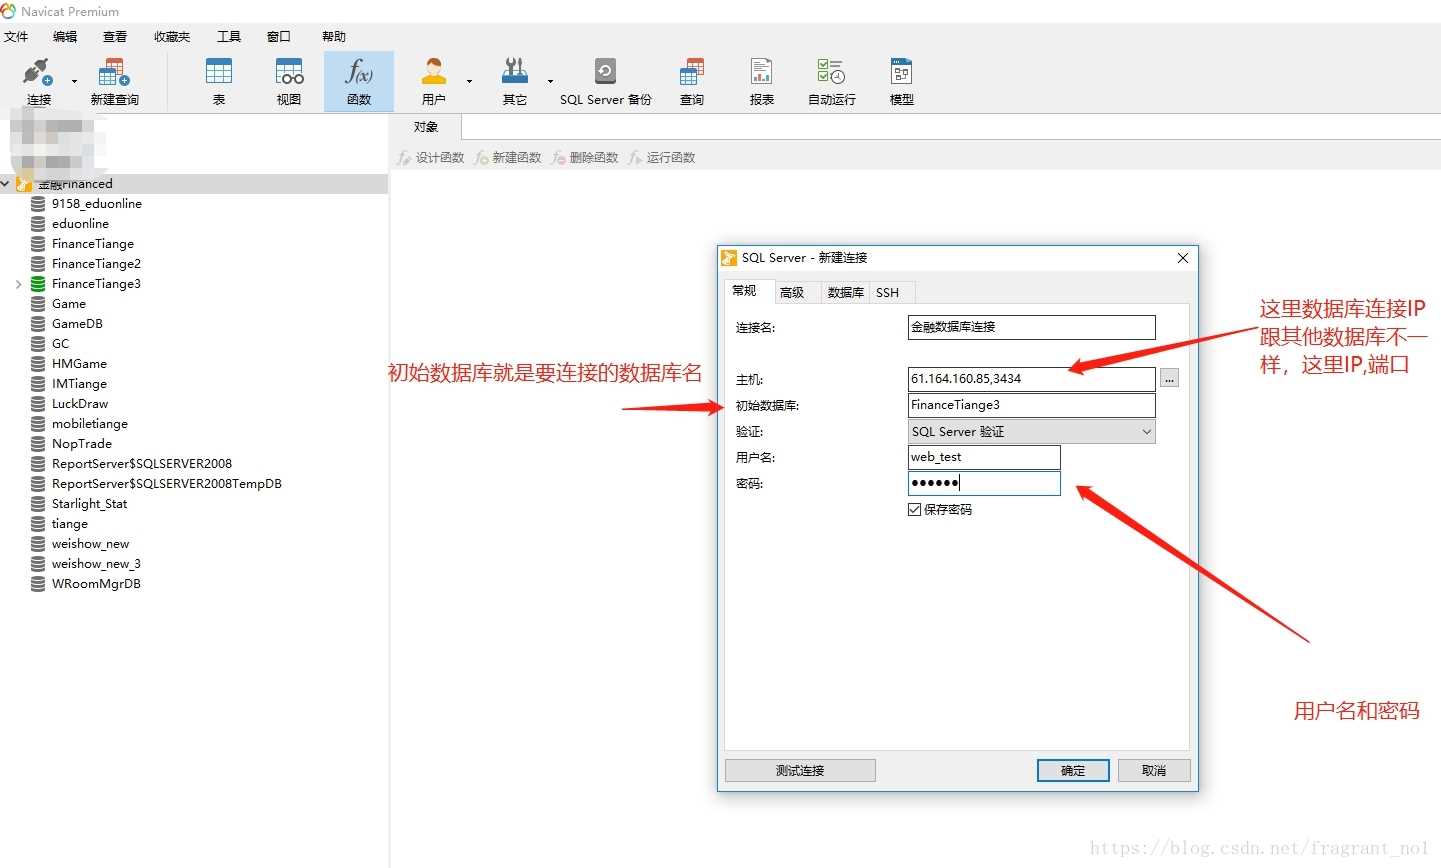The height and width of the screenshot is (868, 1441).
Task: Open the 工具 menu
Action: point(229,37)
